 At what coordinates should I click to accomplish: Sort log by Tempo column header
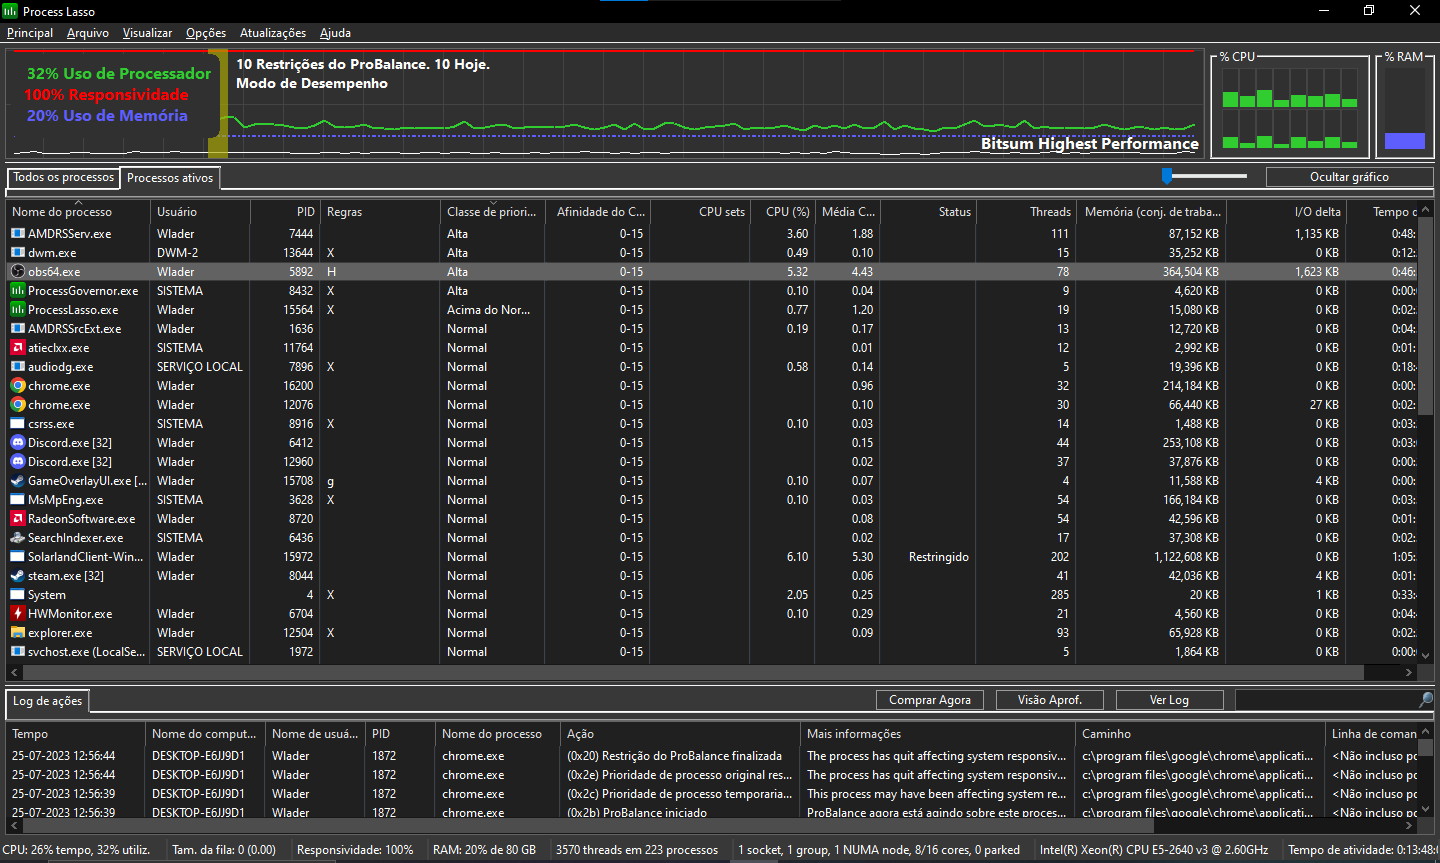75,734
